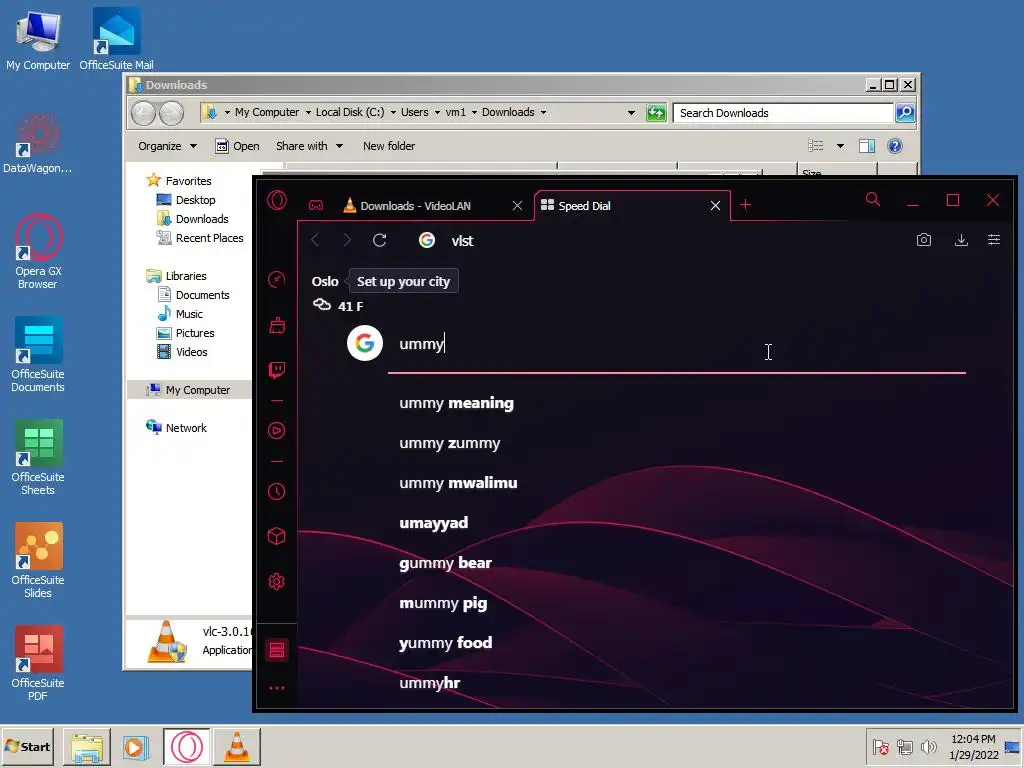Expand the arrow after Local Disk (C:)
Image resolution: width=1024 pixels, height=768 pixels.
393,112
